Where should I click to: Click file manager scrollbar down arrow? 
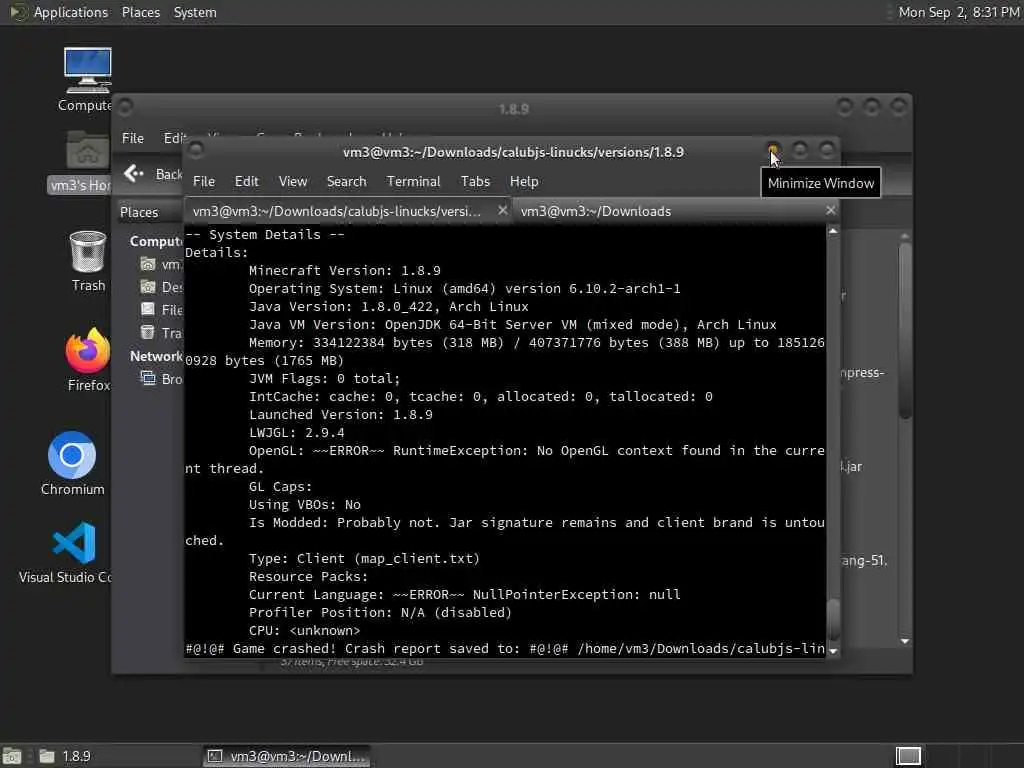(x=904, y=641)
